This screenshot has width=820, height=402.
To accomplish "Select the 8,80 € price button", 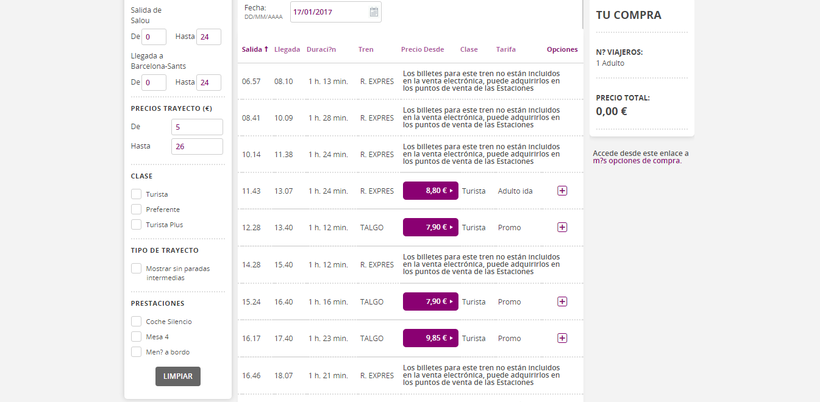I will coord(430,190).
